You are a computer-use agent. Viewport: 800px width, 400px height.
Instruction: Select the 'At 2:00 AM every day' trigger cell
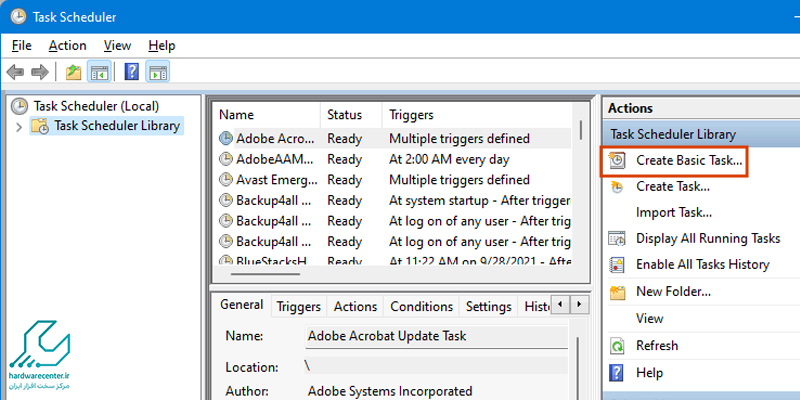click(449, 159)
